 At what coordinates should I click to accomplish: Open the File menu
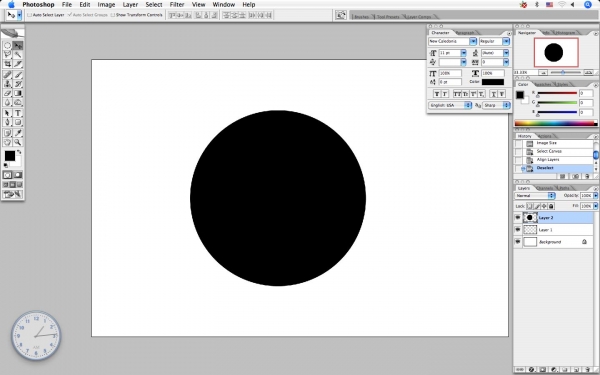click(67, 5)
